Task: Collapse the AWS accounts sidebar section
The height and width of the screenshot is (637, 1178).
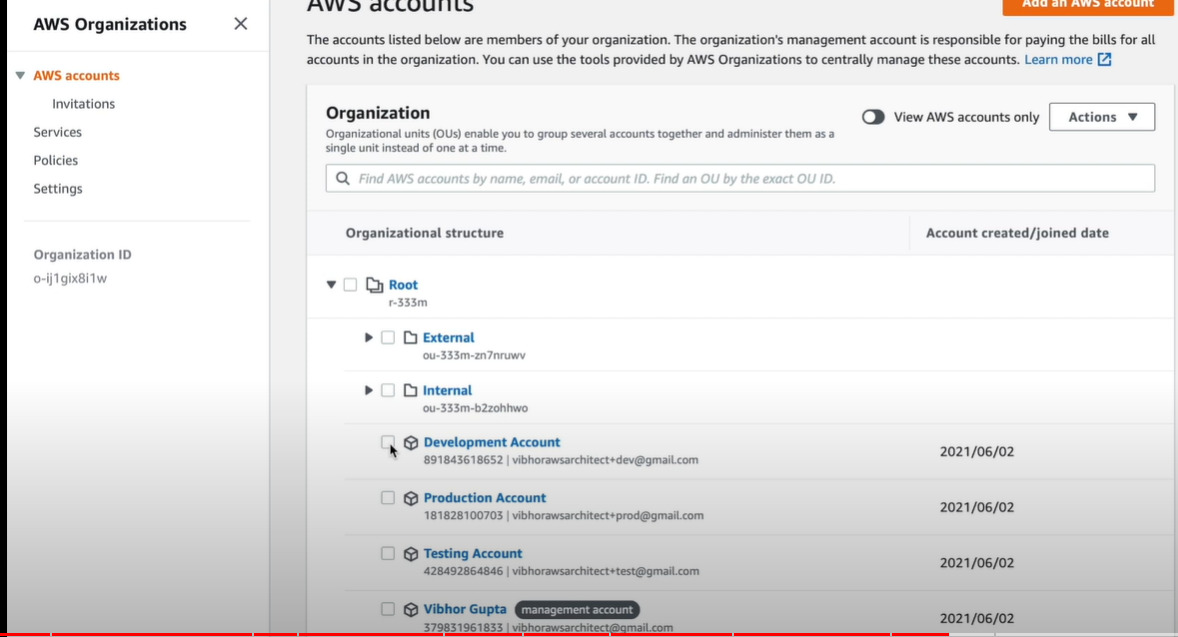Action: point(20,75)
